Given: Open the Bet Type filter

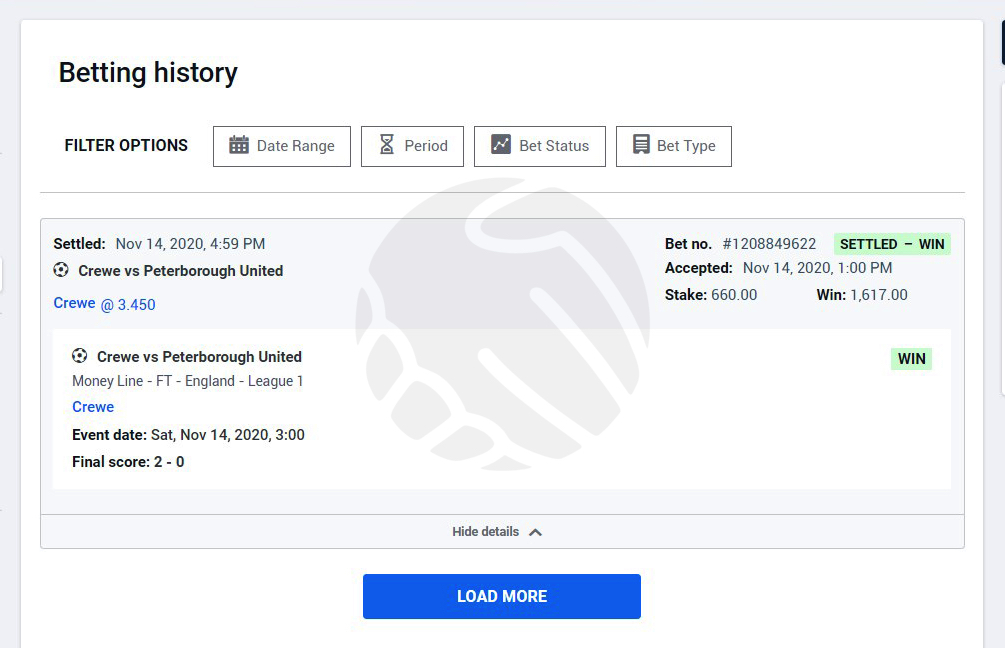Looking at the screenshot, I should click(674, 146).
